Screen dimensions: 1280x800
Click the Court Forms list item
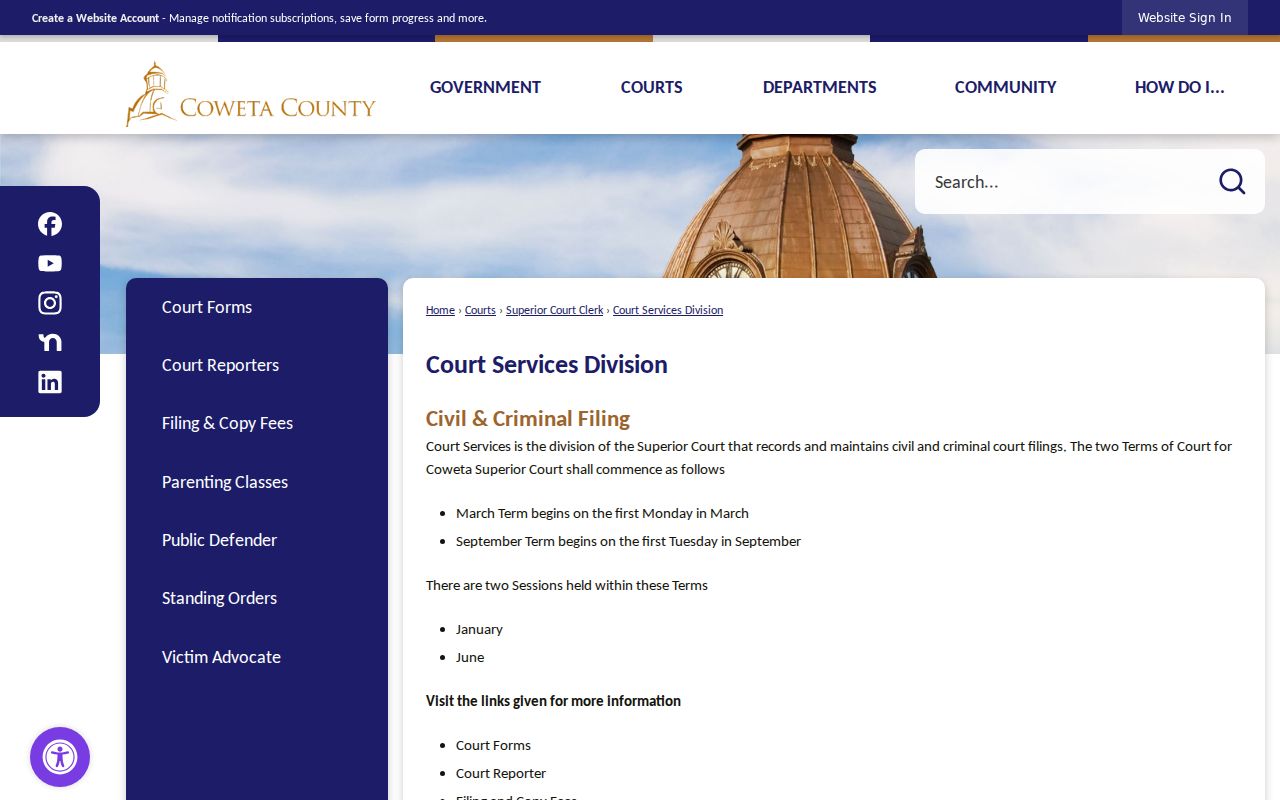(x=493, y=745)
